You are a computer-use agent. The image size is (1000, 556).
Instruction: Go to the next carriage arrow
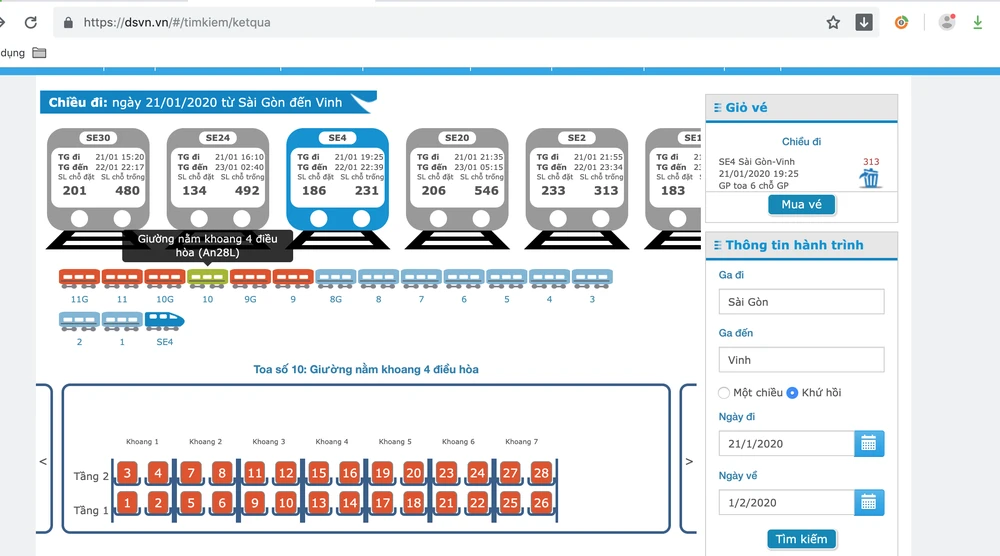[688, 462]
